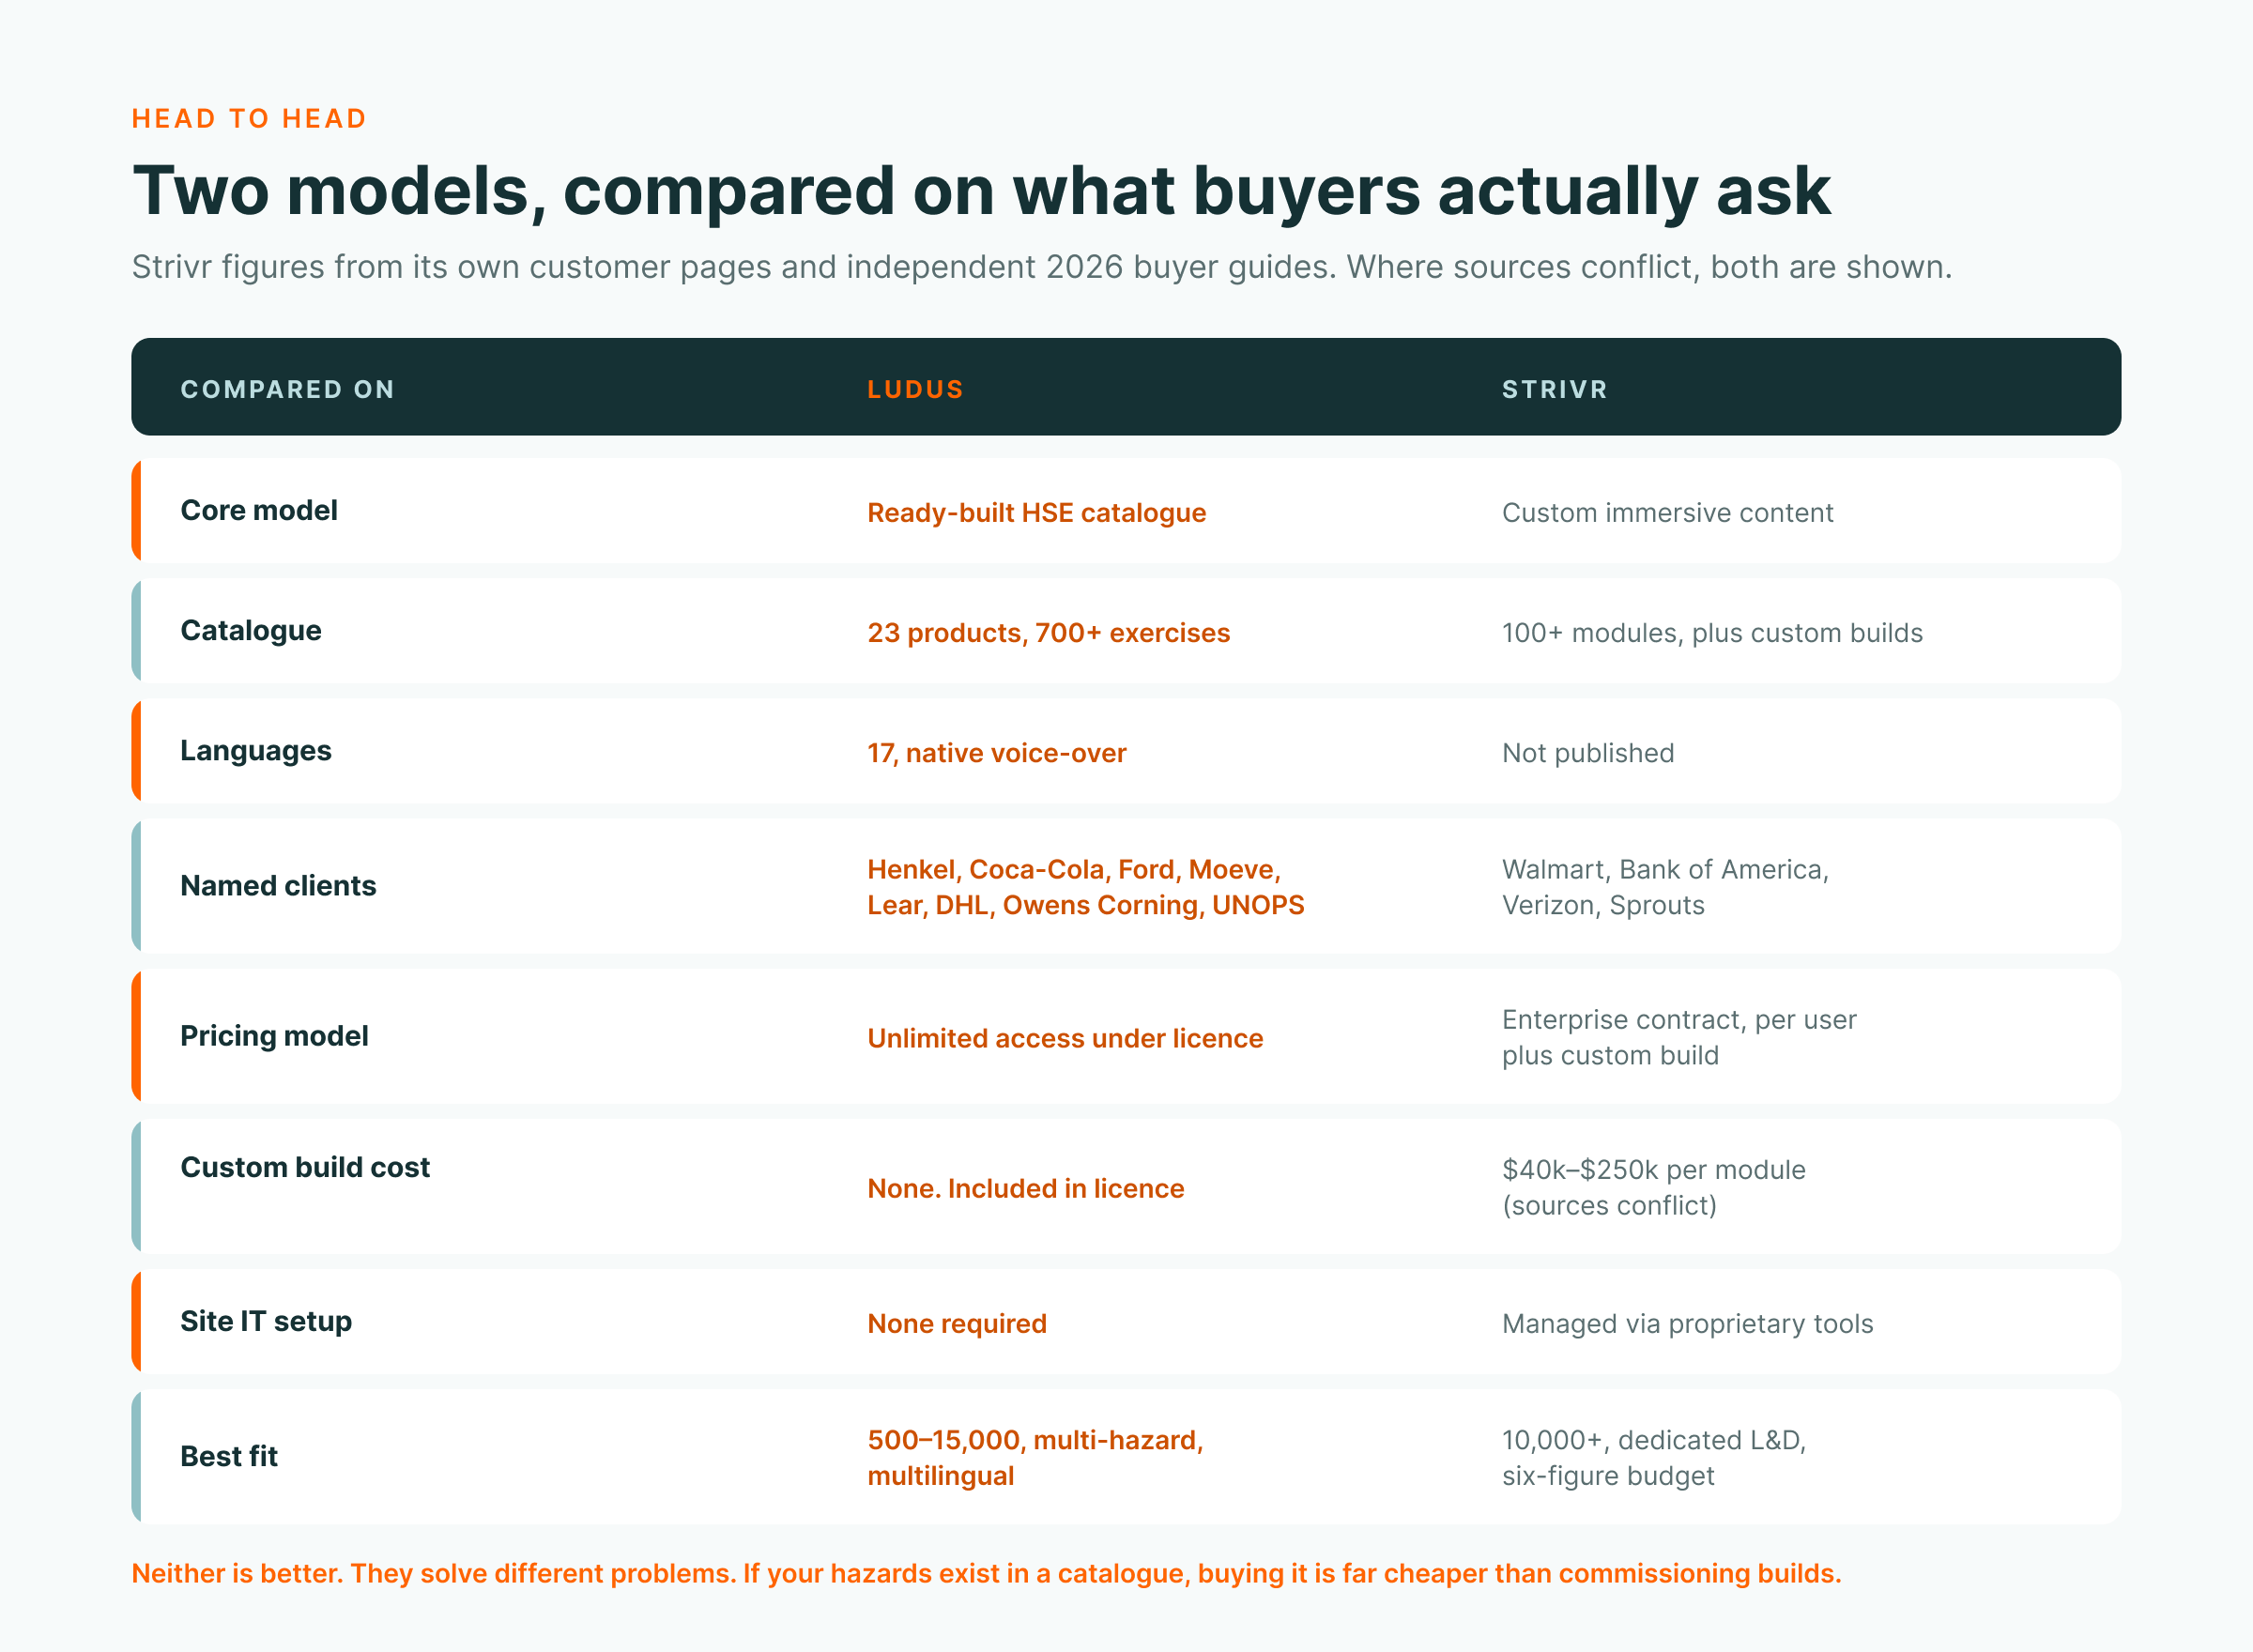Select 'Managed via proprietary tools' cell
This screenshot has height=1652, width=2253.
click(x=1688, y=1324)
